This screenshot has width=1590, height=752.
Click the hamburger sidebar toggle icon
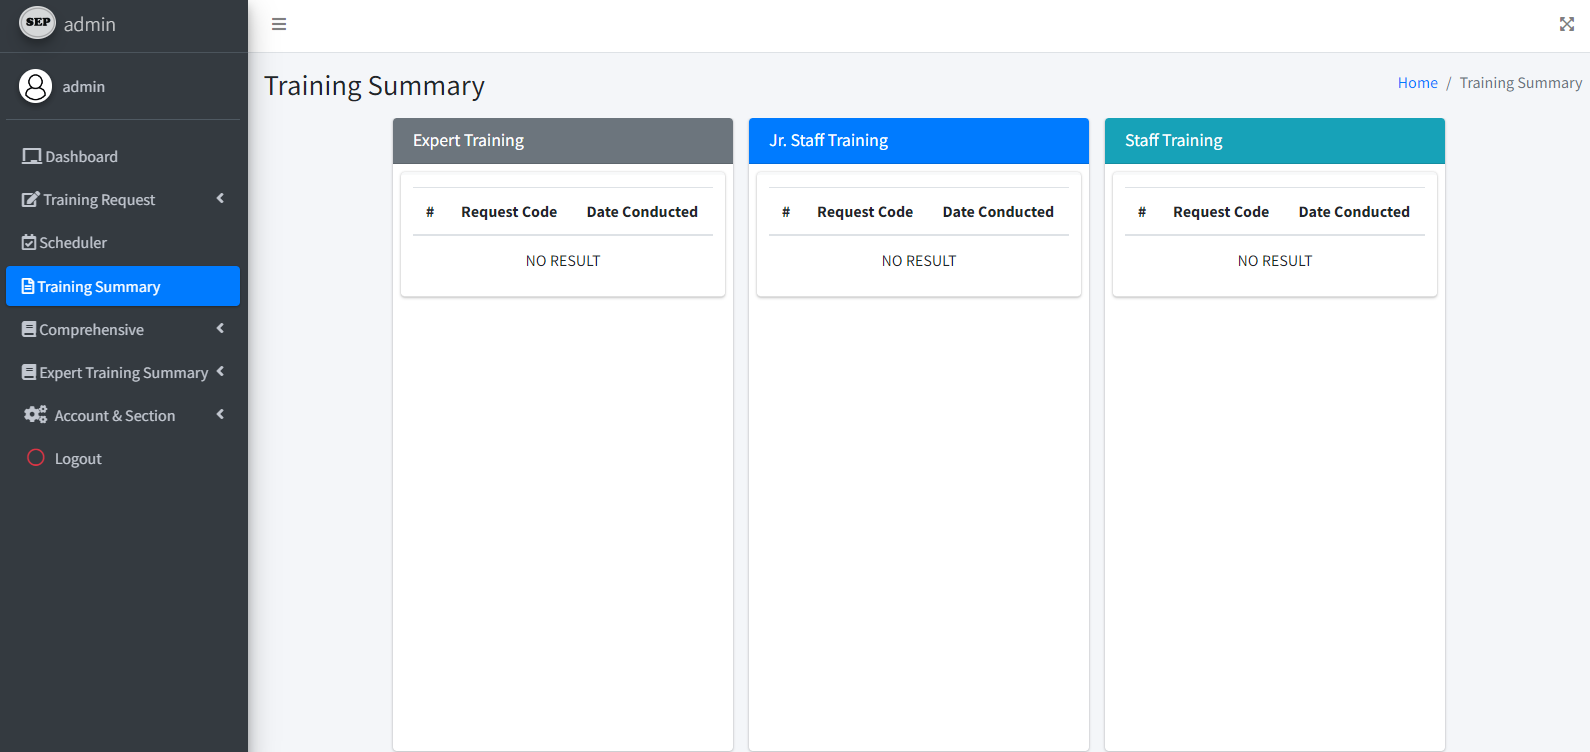[279, 24]
